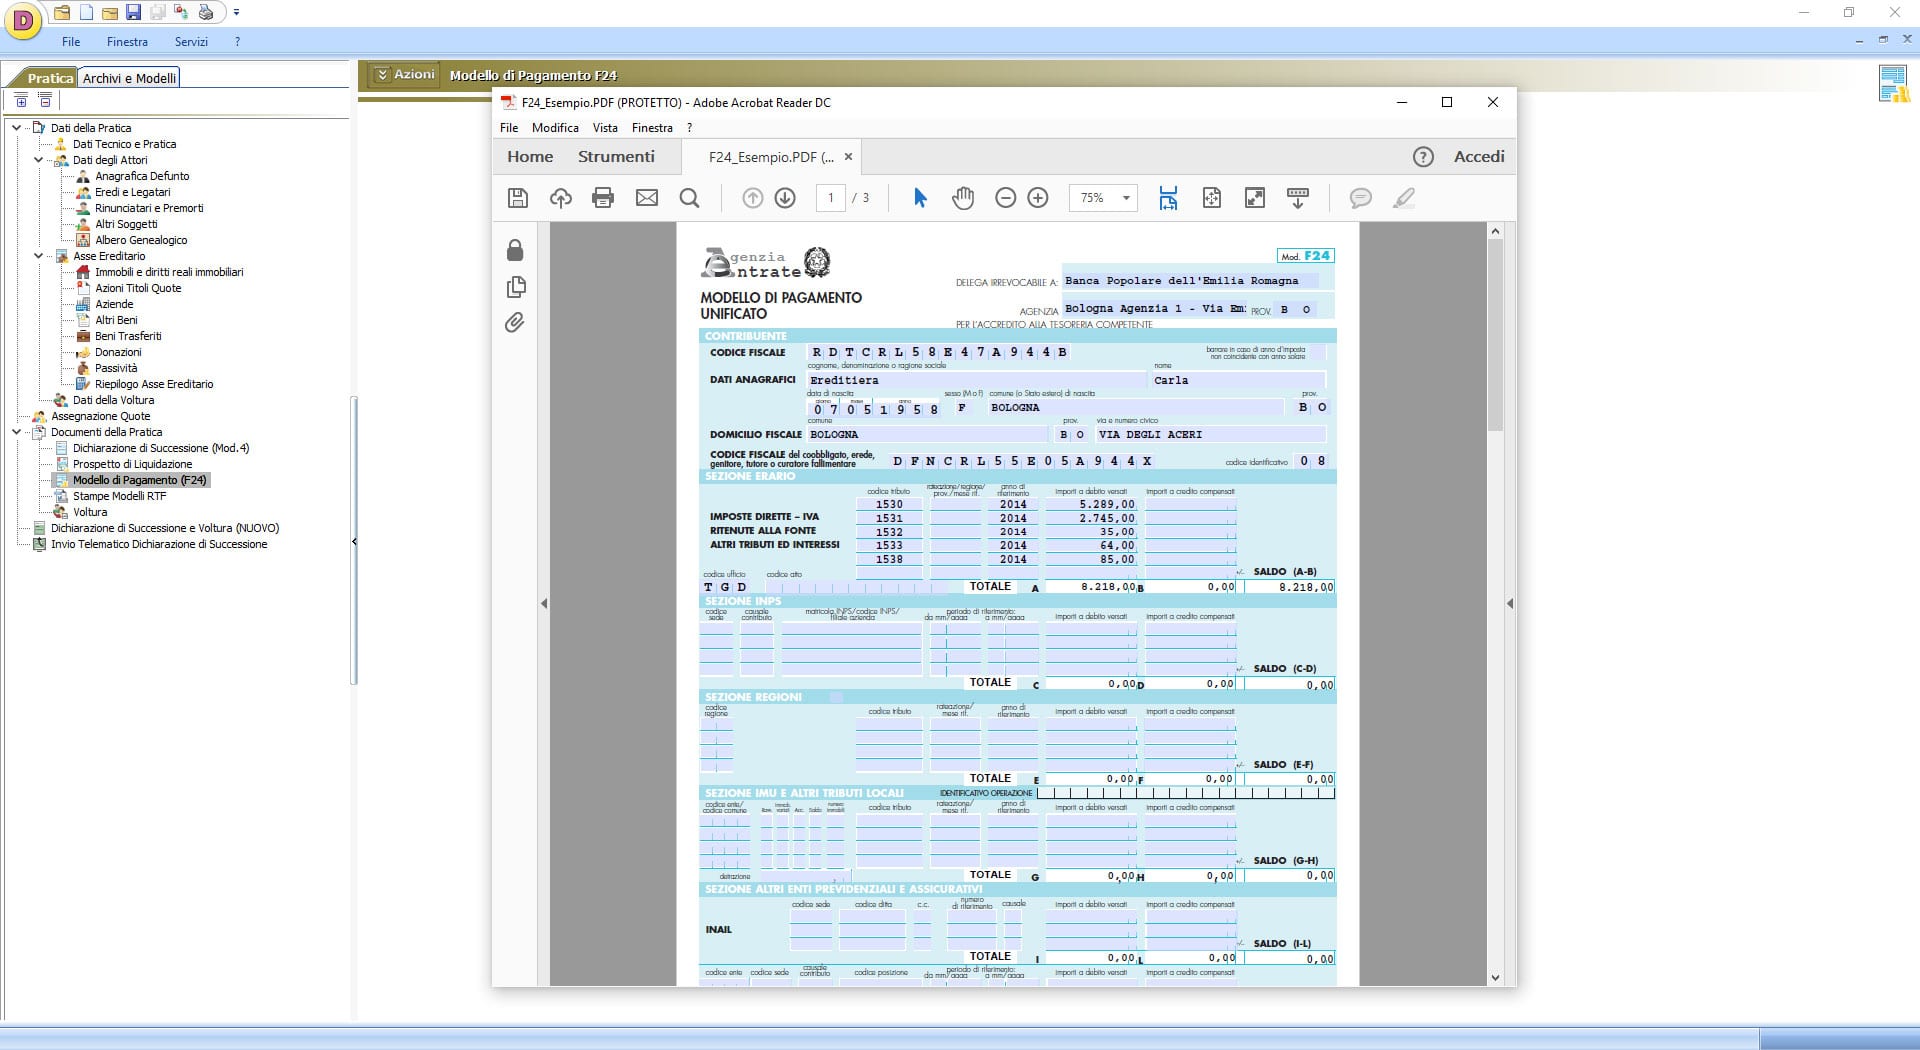Upload PDF to cloud icon in Acrobat
Screen dimensions: 1920x1050
click(561, 198)
